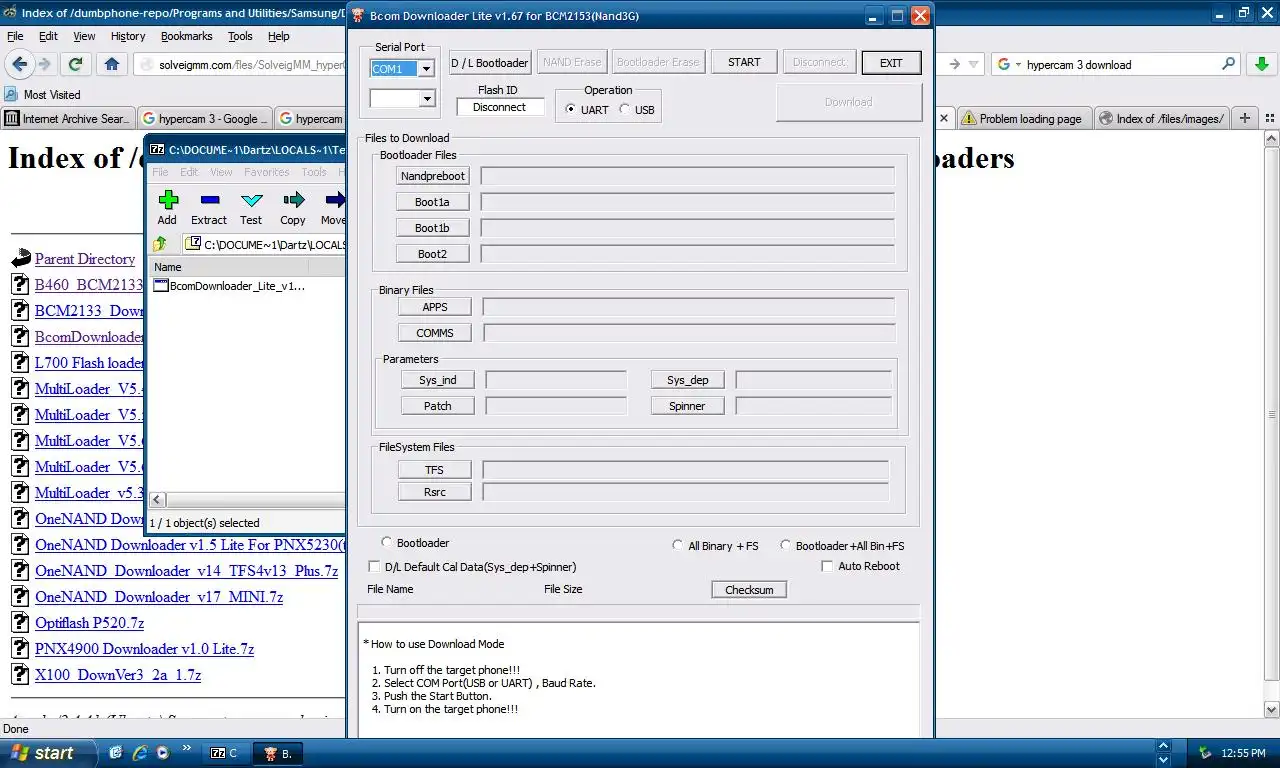Open COM1 serial port dropdown

pos(427,69)
